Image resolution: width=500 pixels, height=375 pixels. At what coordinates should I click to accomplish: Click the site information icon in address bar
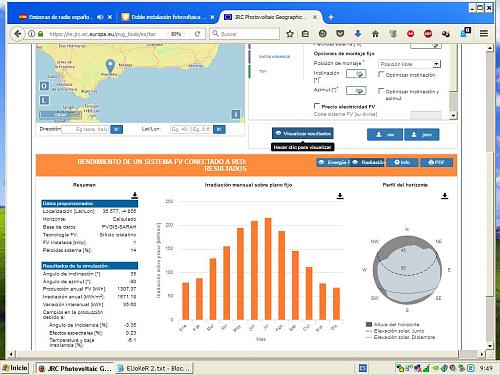coord(31,34)
